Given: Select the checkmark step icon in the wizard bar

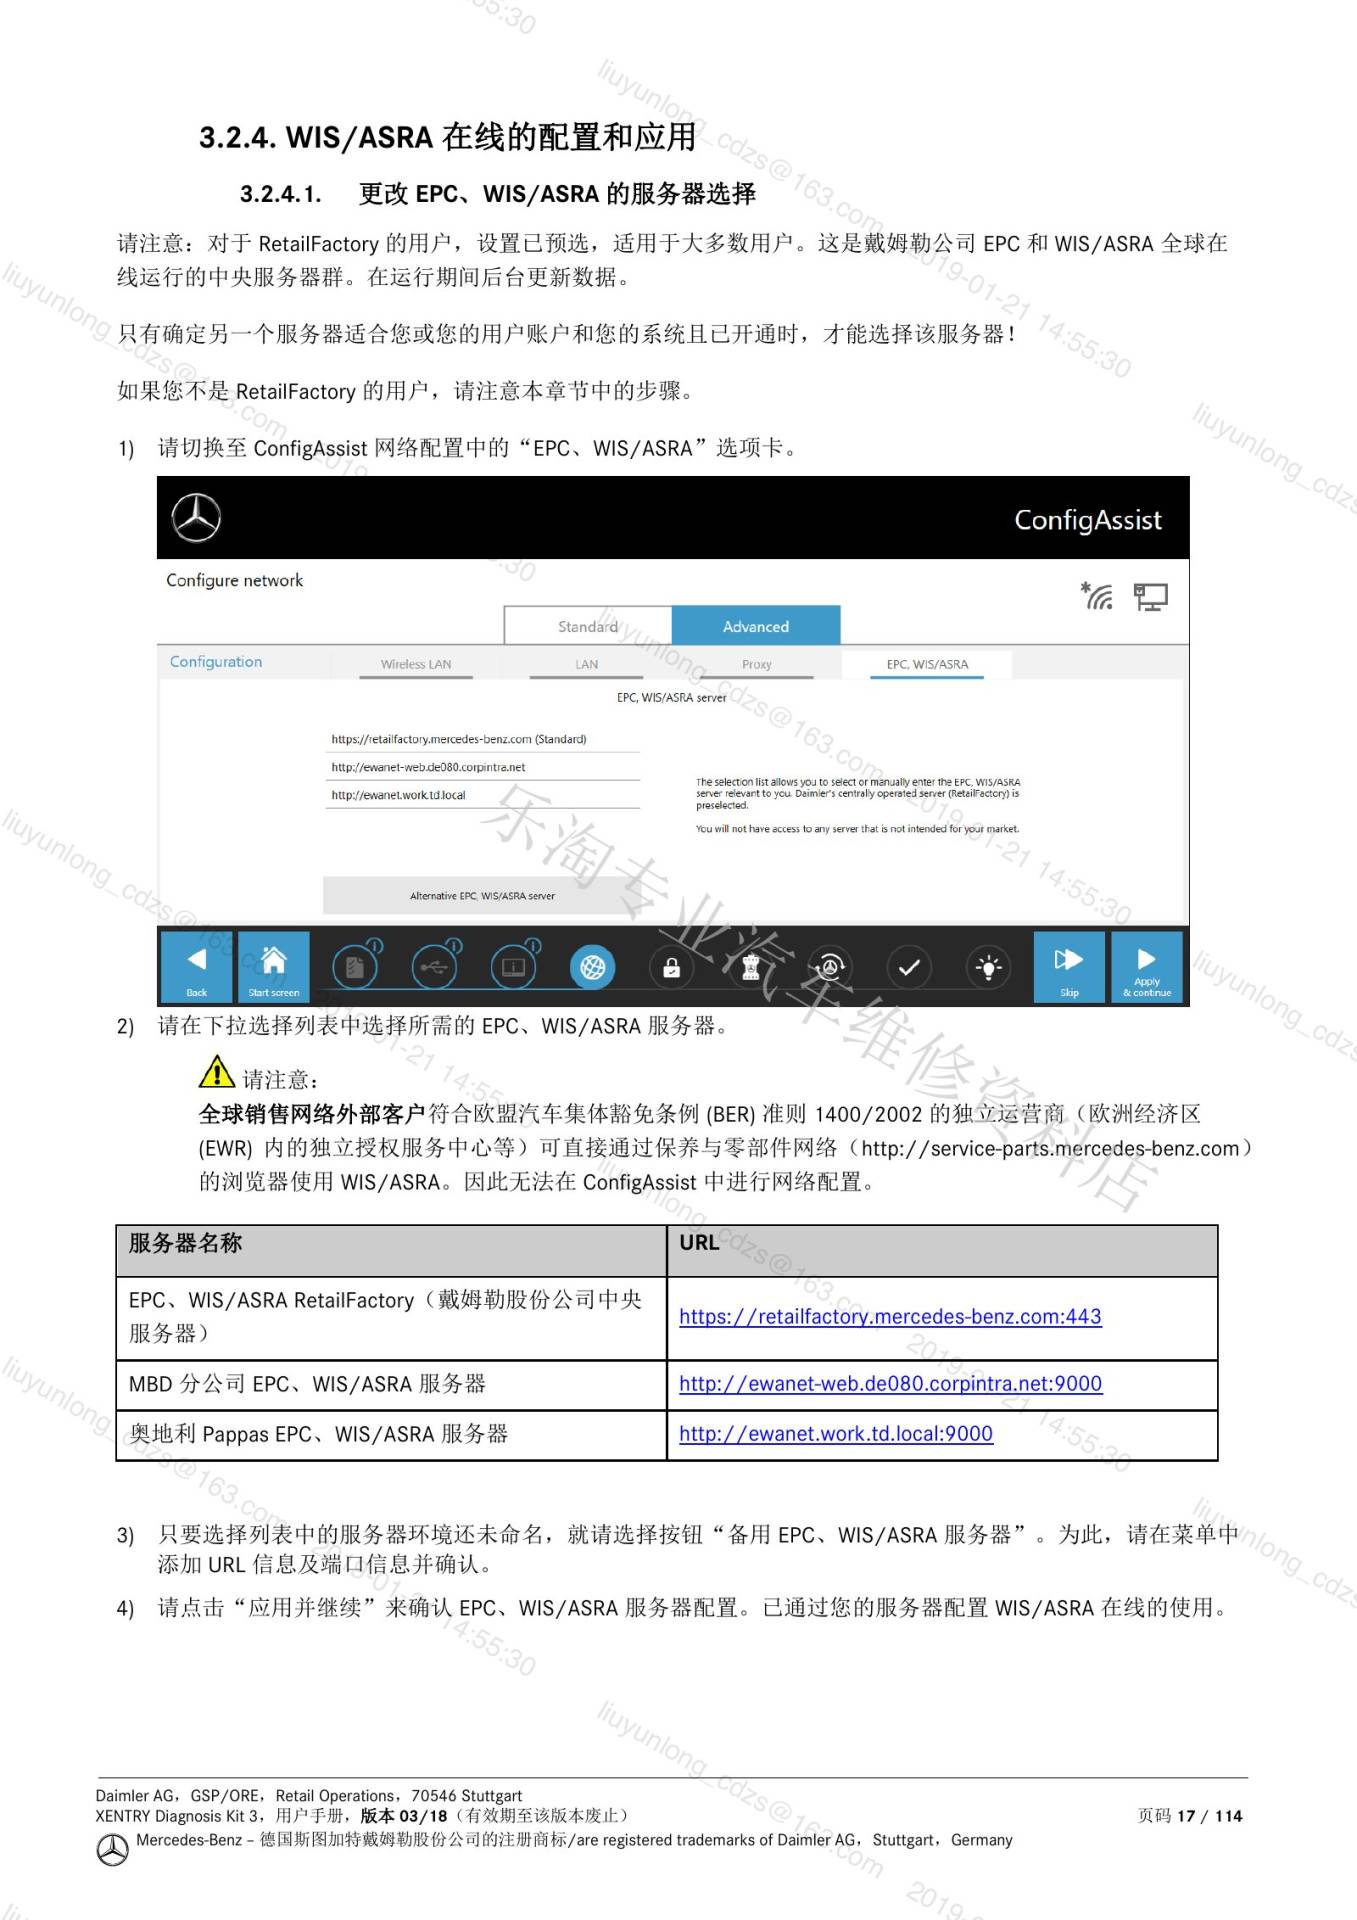Looking at the screenshot, I should (909, 967).
